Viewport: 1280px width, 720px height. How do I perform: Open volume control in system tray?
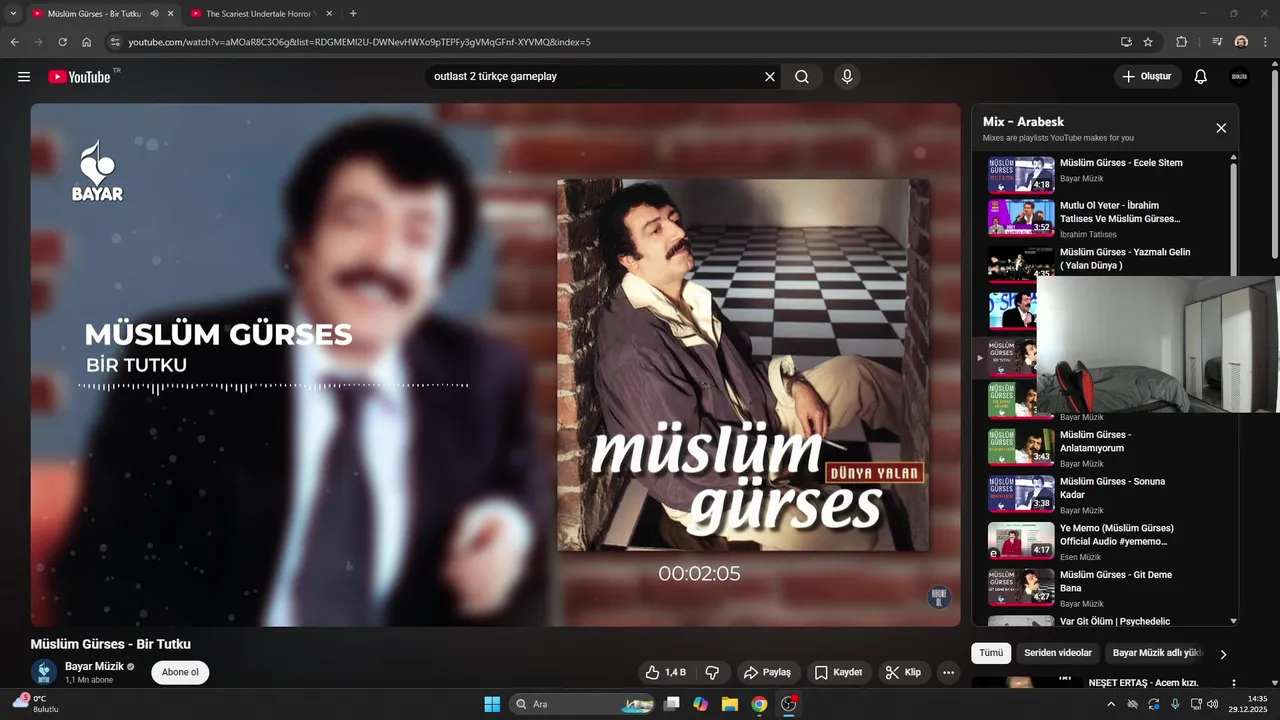coord(1213,704)
